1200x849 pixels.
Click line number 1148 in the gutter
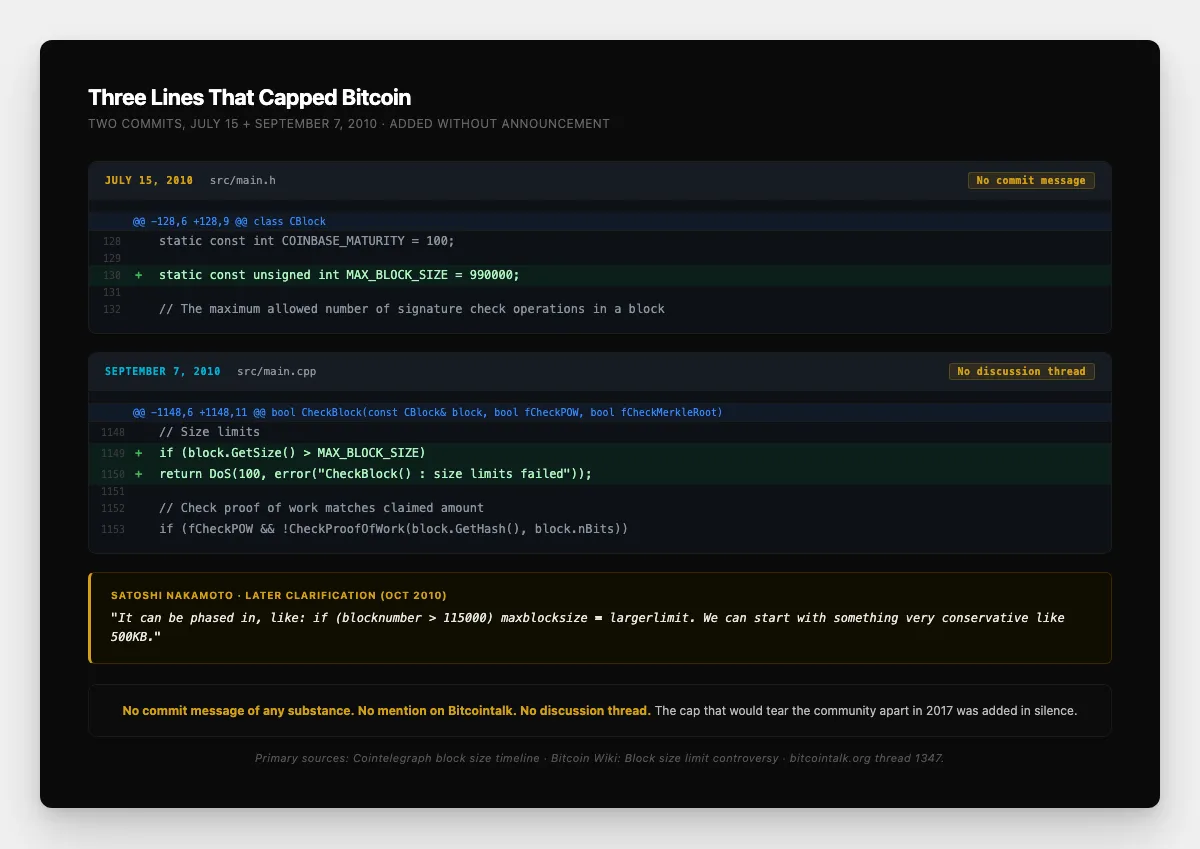pyautogui.click(x=113, y=432)
